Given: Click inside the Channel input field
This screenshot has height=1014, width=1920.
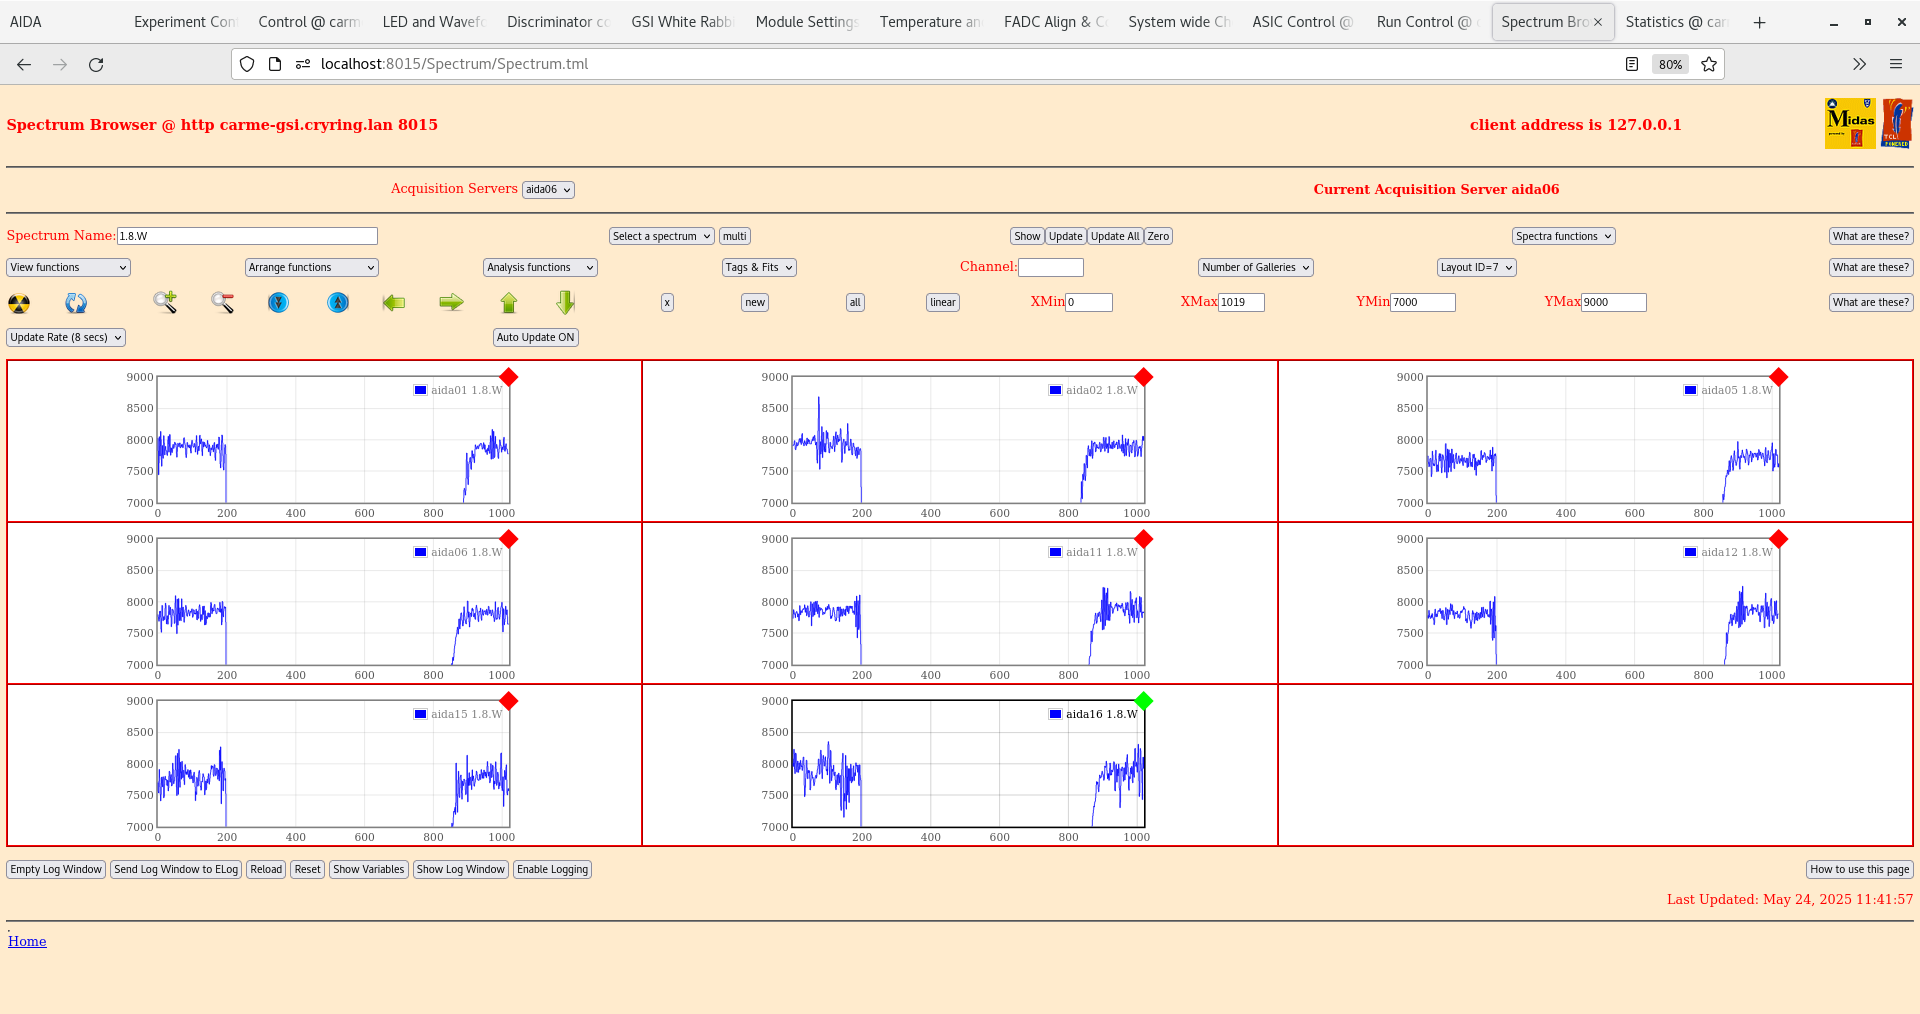Looking at the screenshot, I should (x=1051, y=267).
